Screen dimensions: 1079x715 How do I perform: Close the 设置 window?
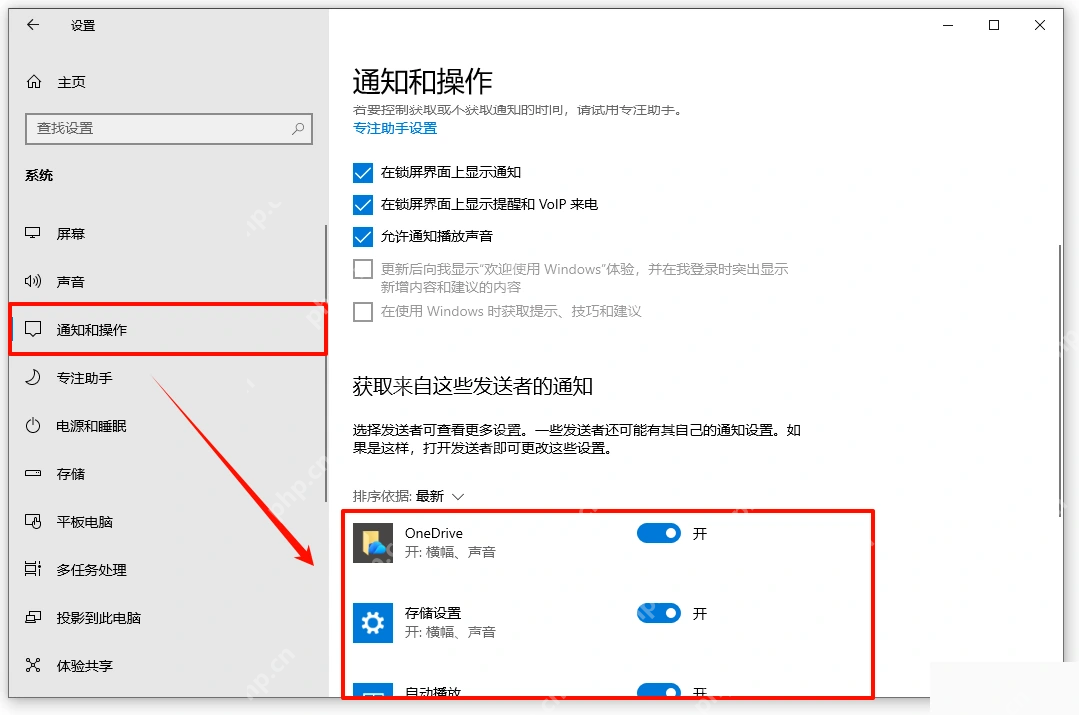coord(1040,25)
